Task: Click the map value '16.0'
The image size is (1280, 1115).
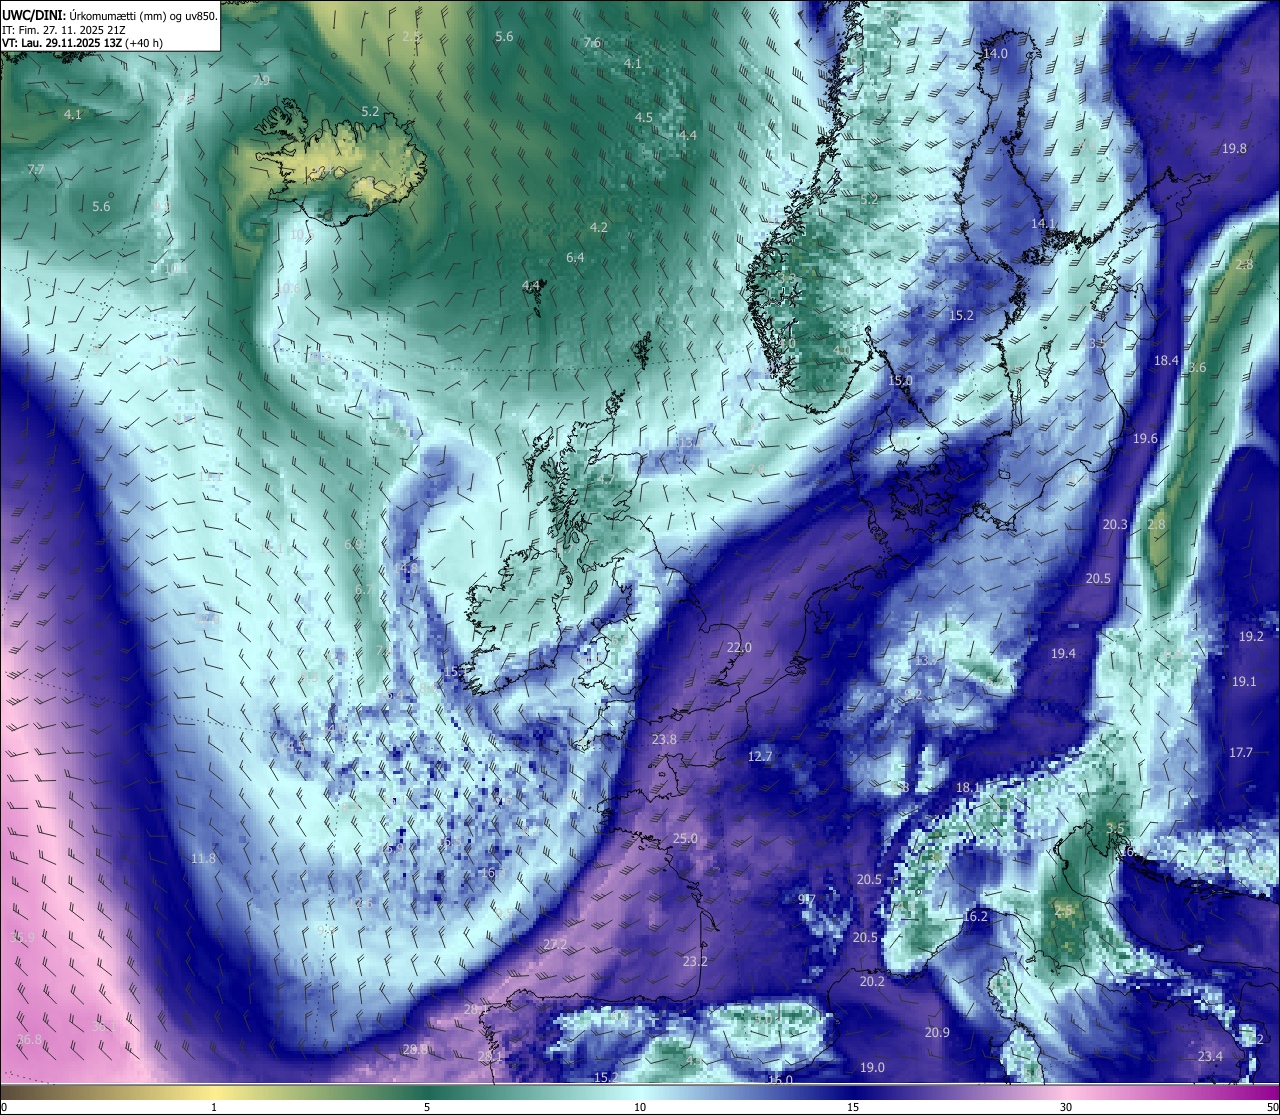Action: [x=780, y=1079]
